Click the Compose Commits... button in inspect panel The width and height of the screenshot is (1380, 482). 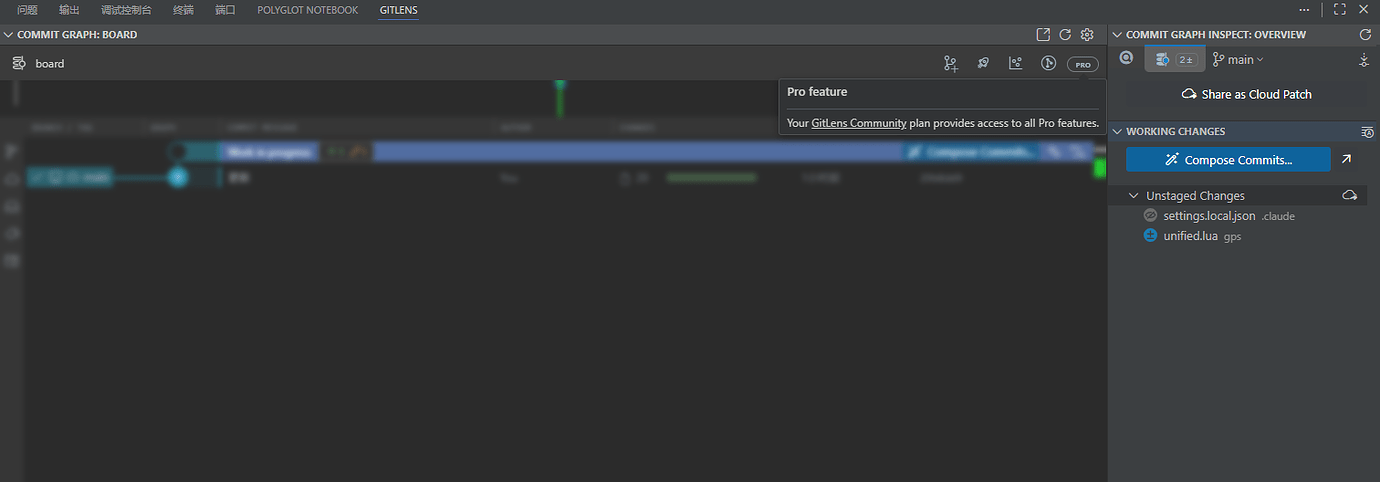[x=1228, y=160]
